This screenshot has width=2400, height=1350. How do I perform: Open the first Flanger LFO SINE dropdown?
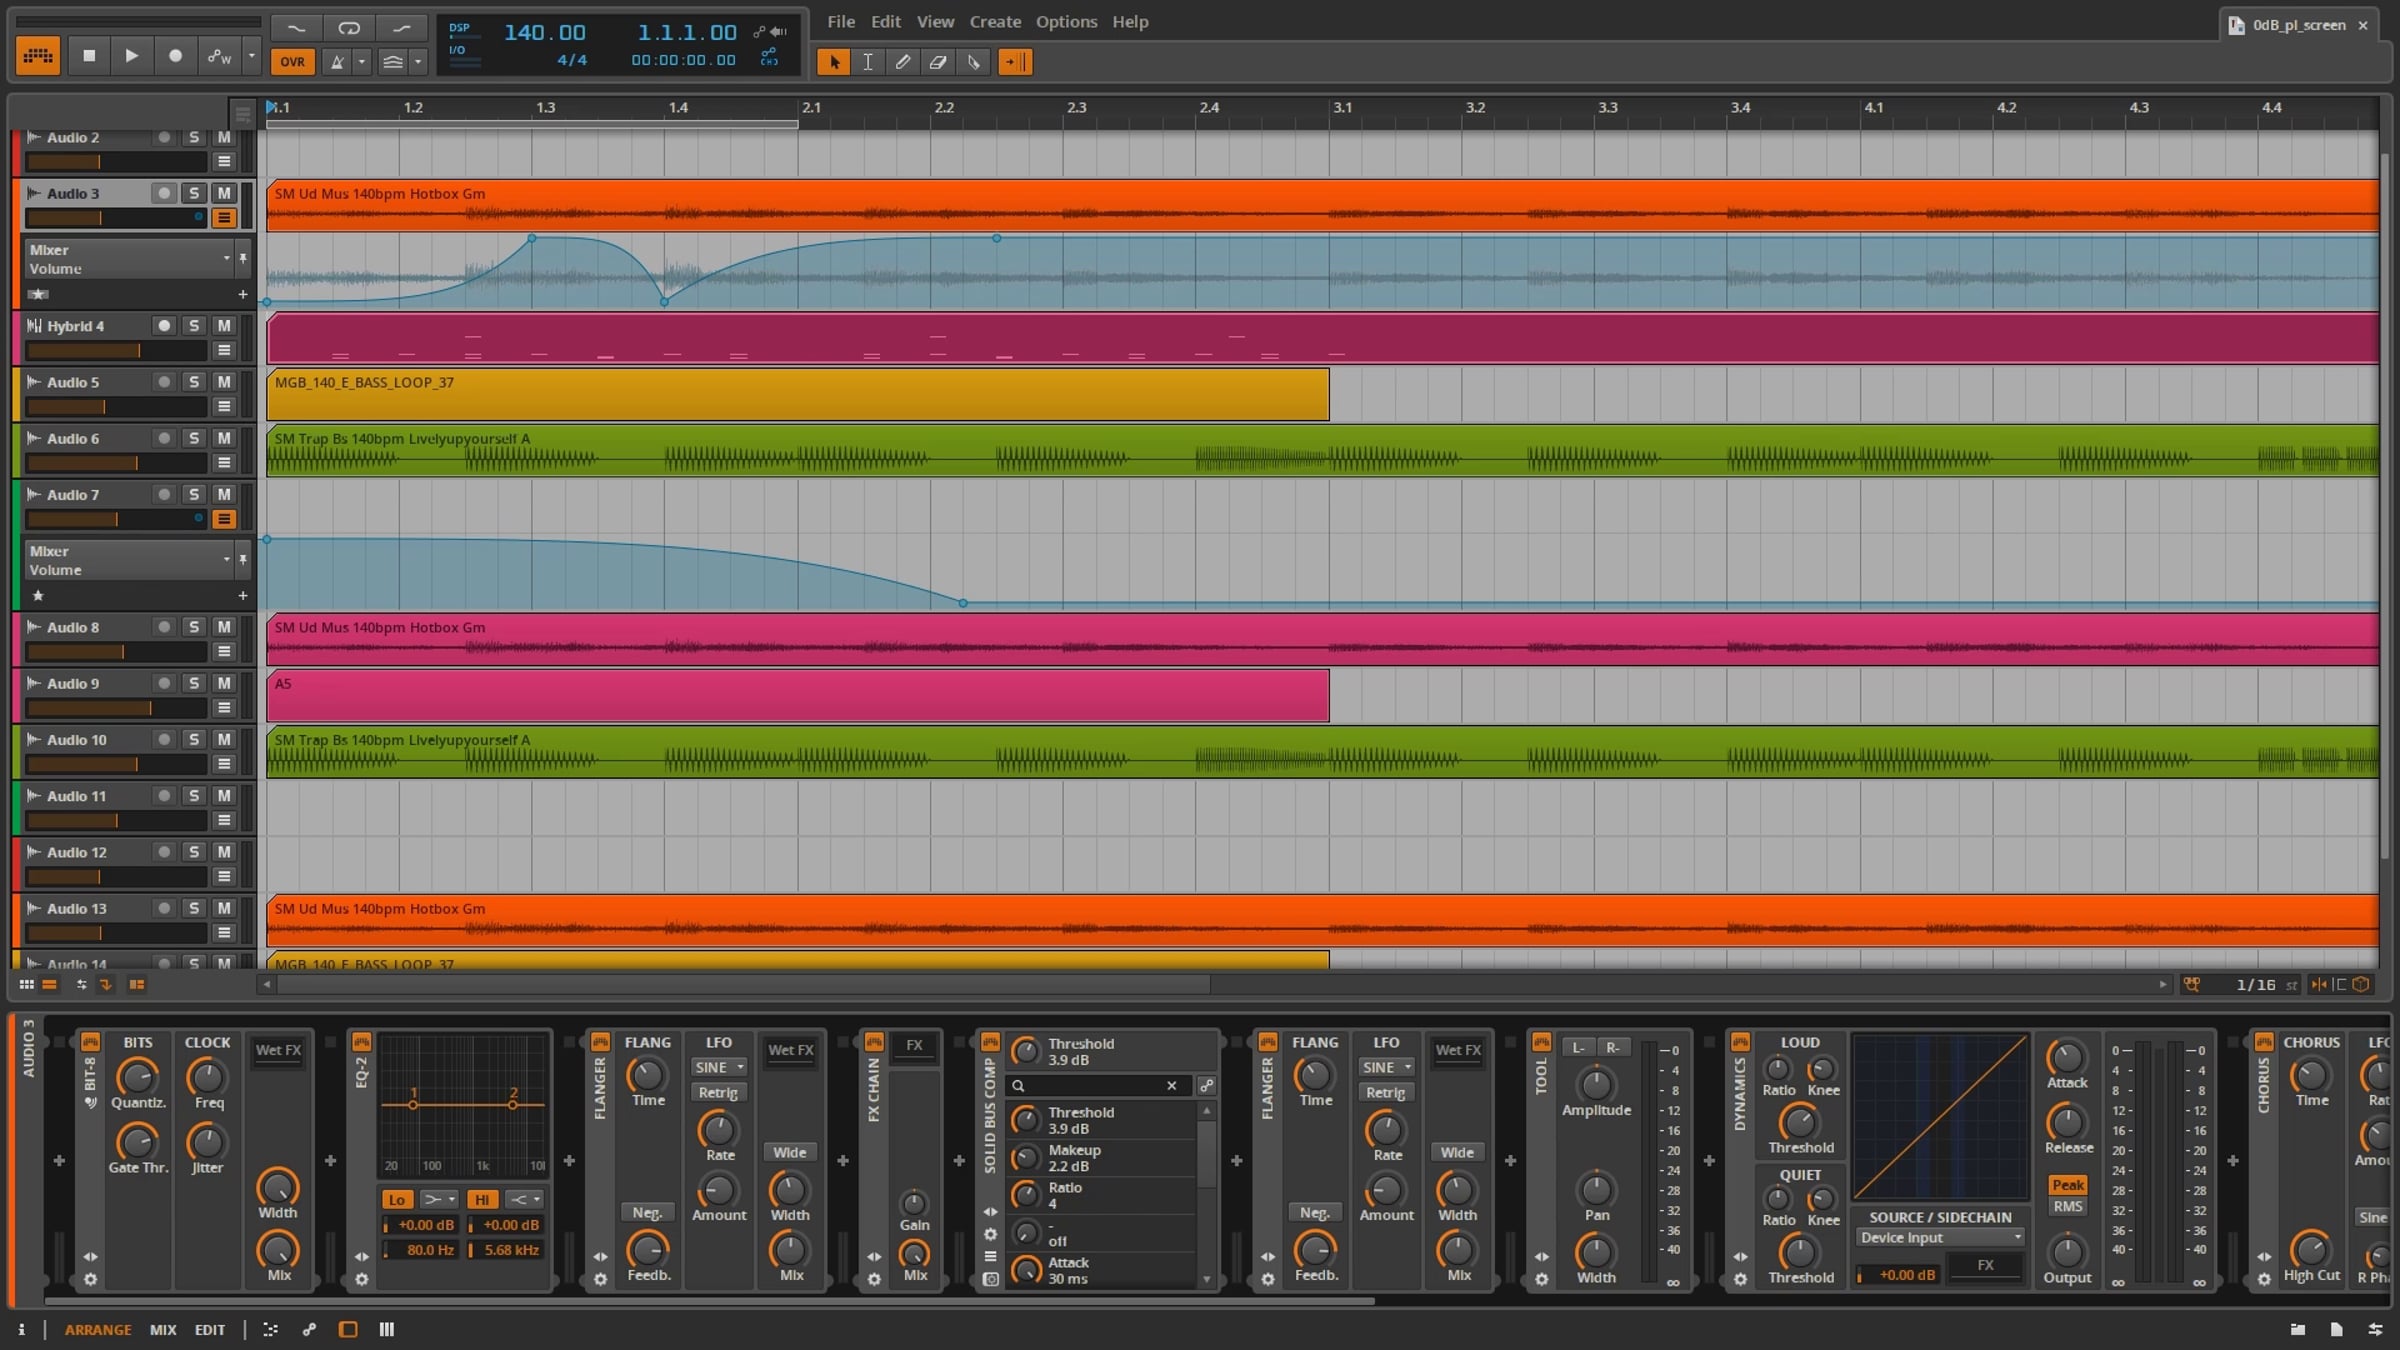(719, 1067)
